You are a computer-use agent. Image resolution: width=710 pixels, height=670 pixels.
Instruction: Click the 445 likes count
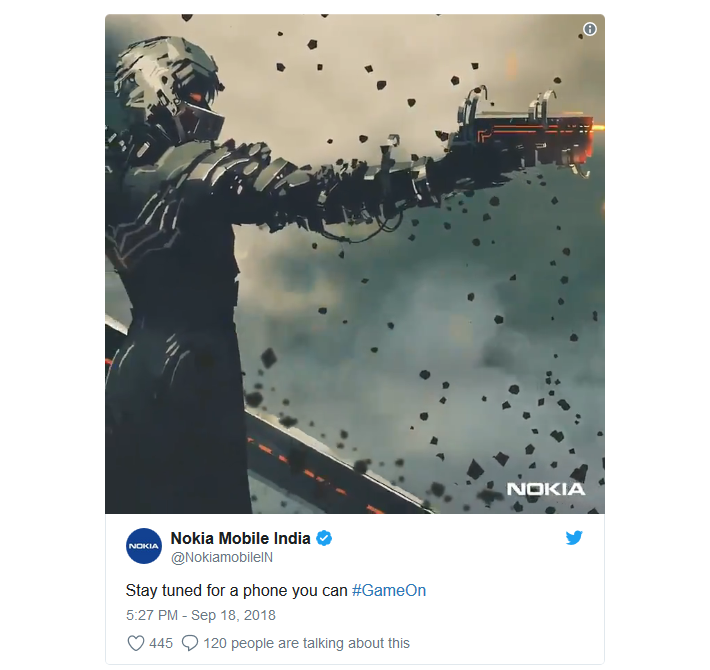point(161,643)
